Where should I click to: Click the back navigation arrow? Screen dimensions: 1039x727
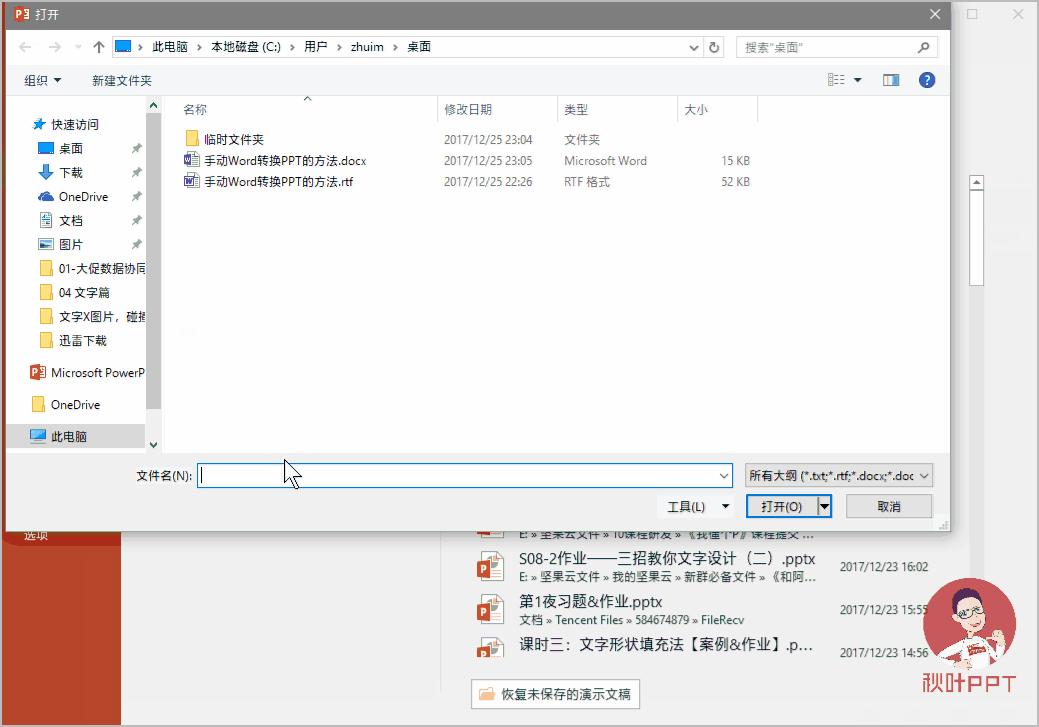(25, 47)
